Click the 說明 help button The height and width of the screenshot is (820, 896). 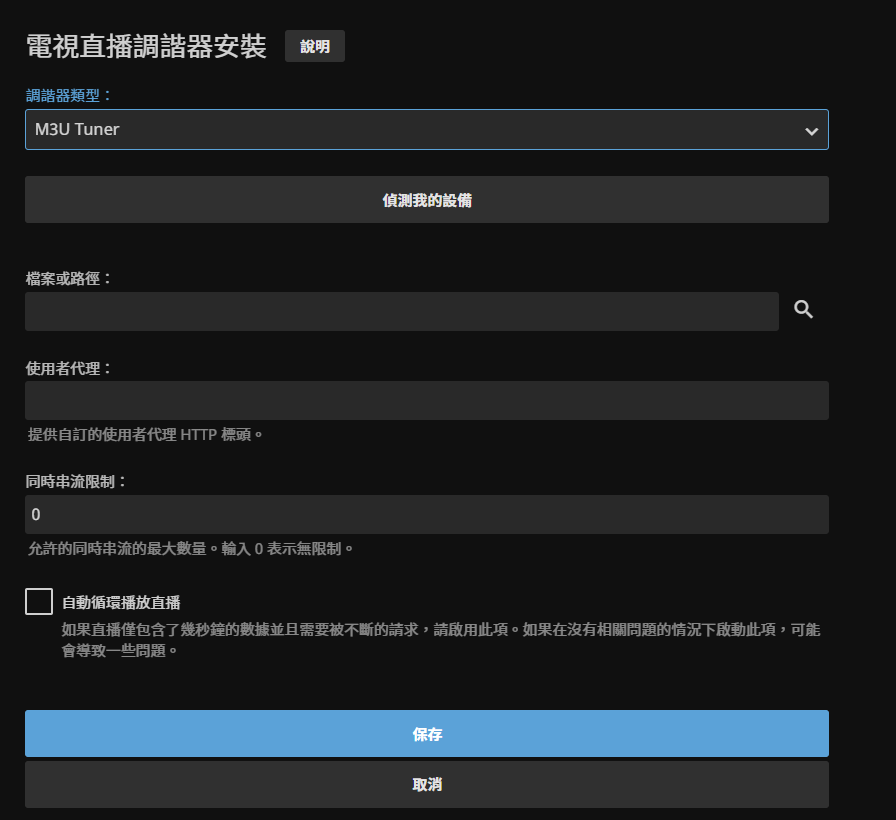coord(314,46)
